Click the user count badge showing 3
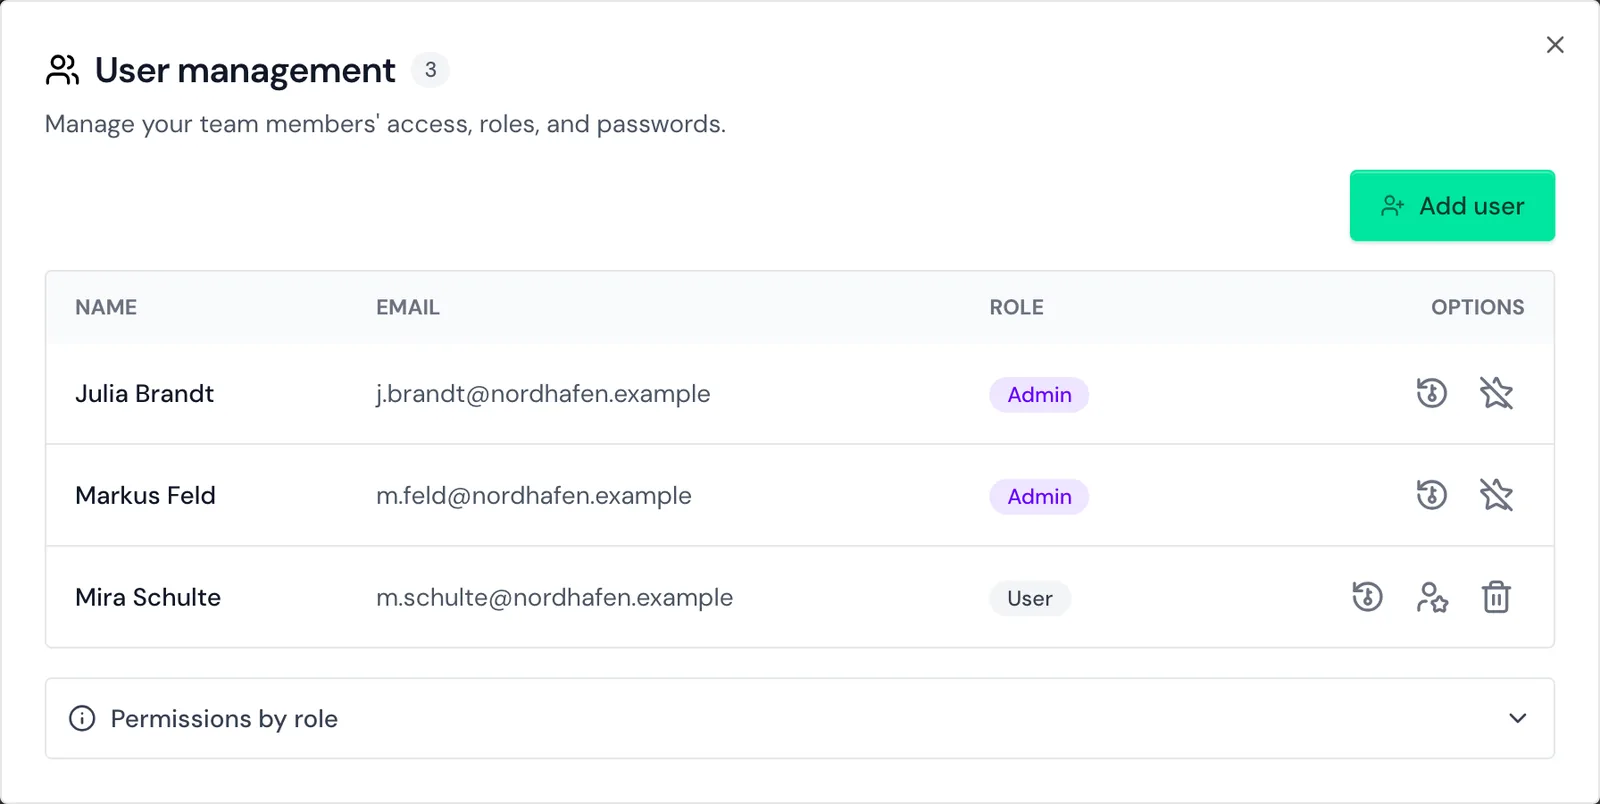The image size is (1600, 804). (430, 70)
